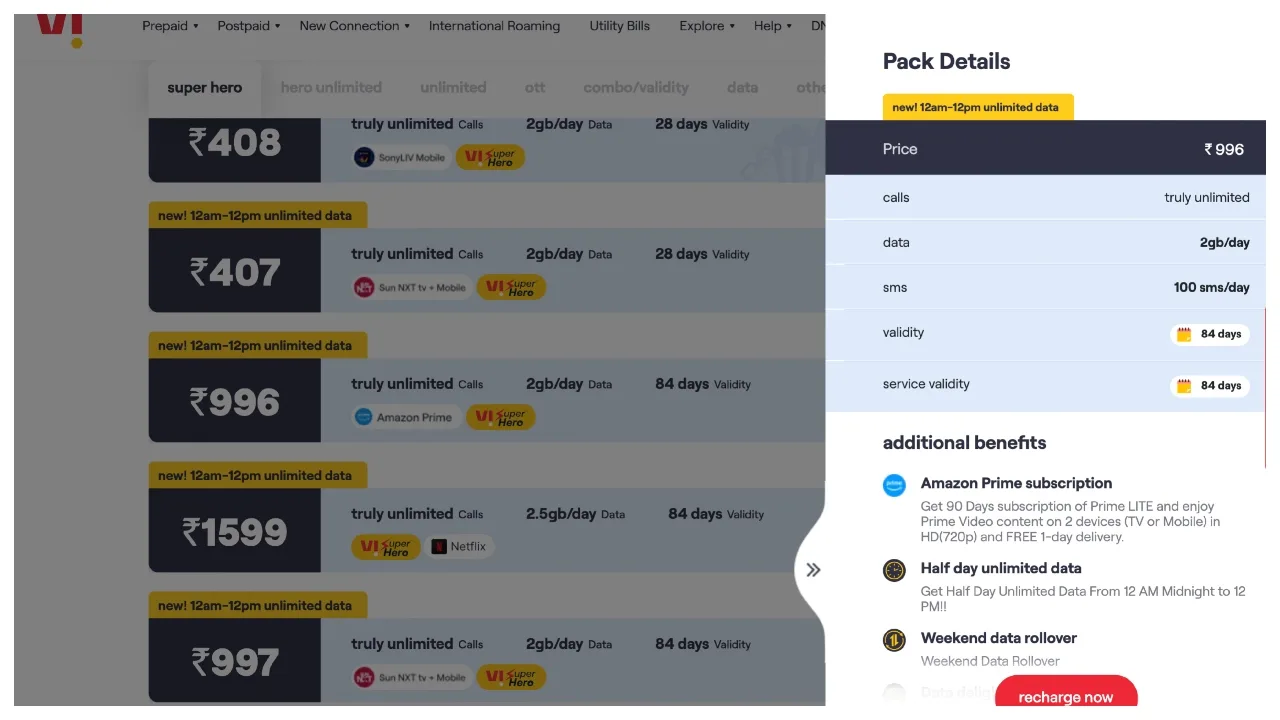Click Amazon Prime badge on ₹996 plan
The height and width of the screenshot is (720, 1280).
(405, 417)
